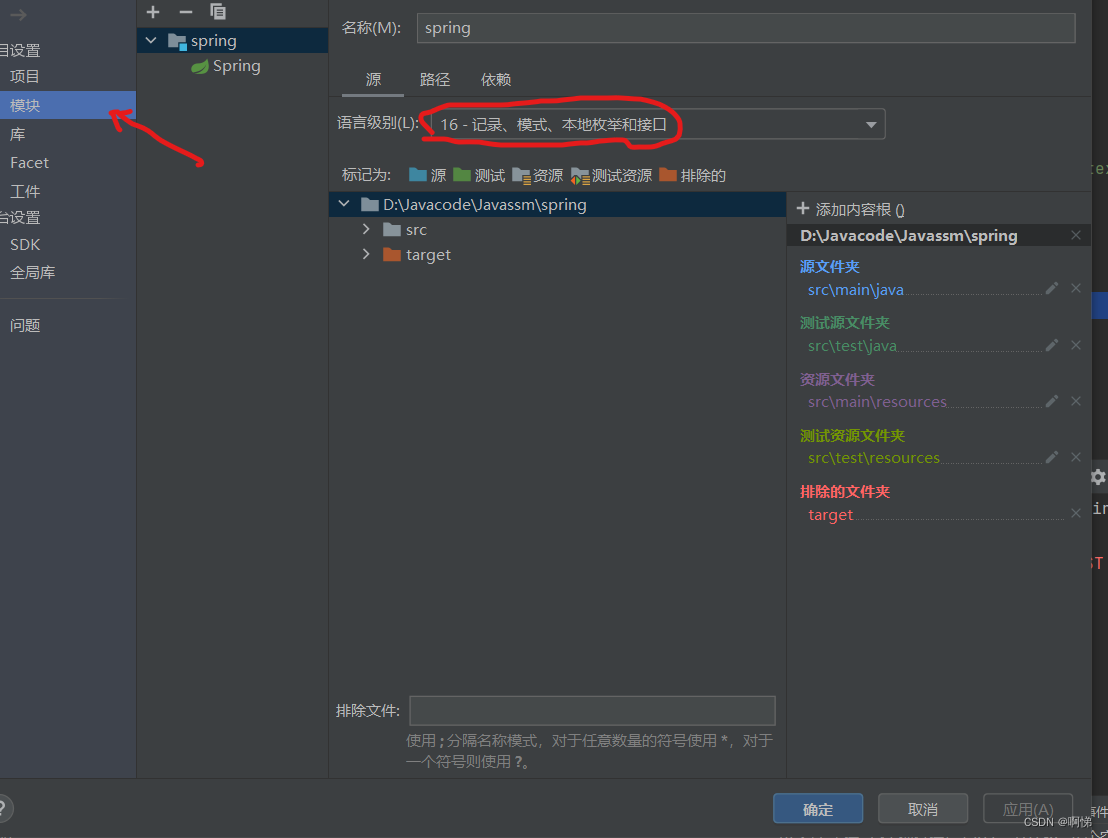Open Facet in the sidebar
This screenshot has height=838, width=1108.
click(29, 163)
